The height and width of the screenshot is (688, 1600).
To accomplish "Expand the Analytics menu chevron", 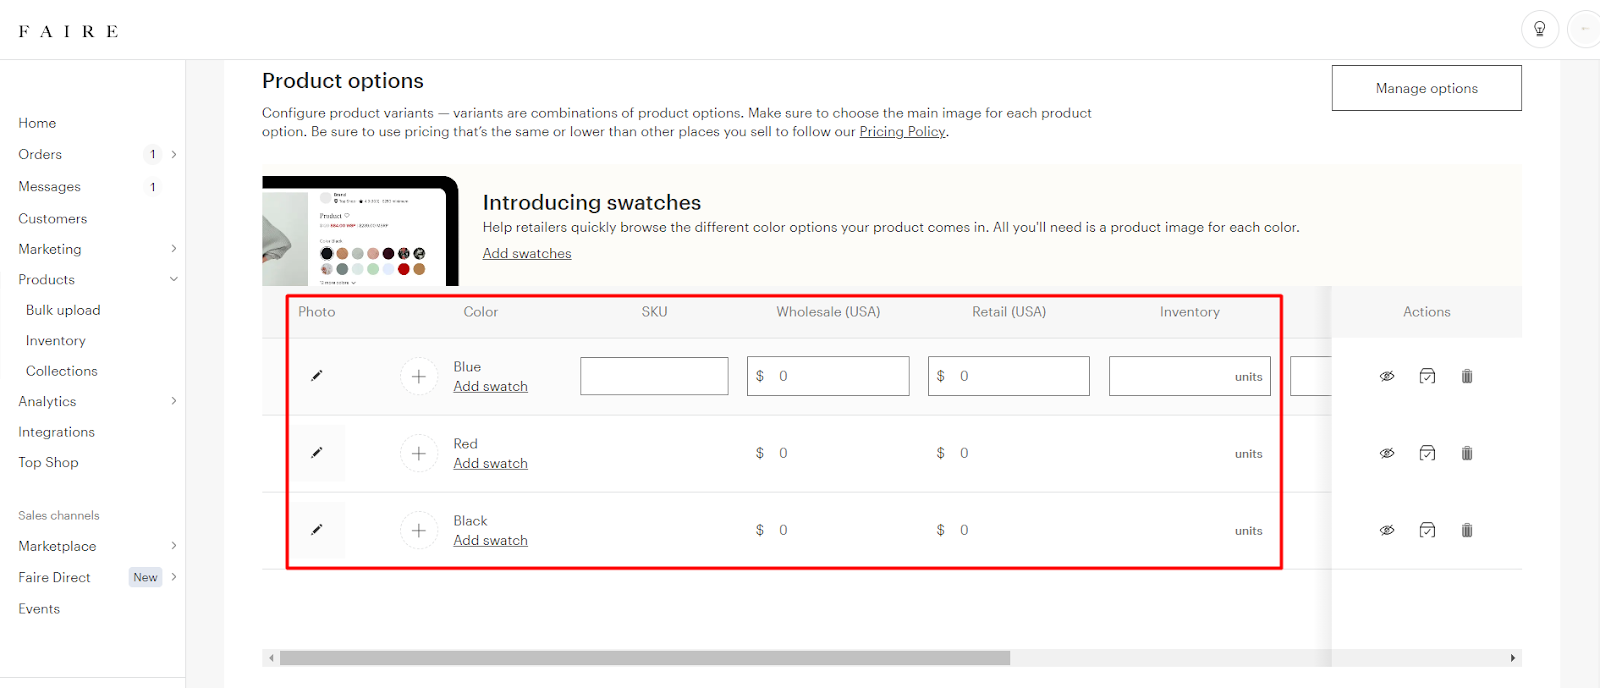I will pos(174,402).
